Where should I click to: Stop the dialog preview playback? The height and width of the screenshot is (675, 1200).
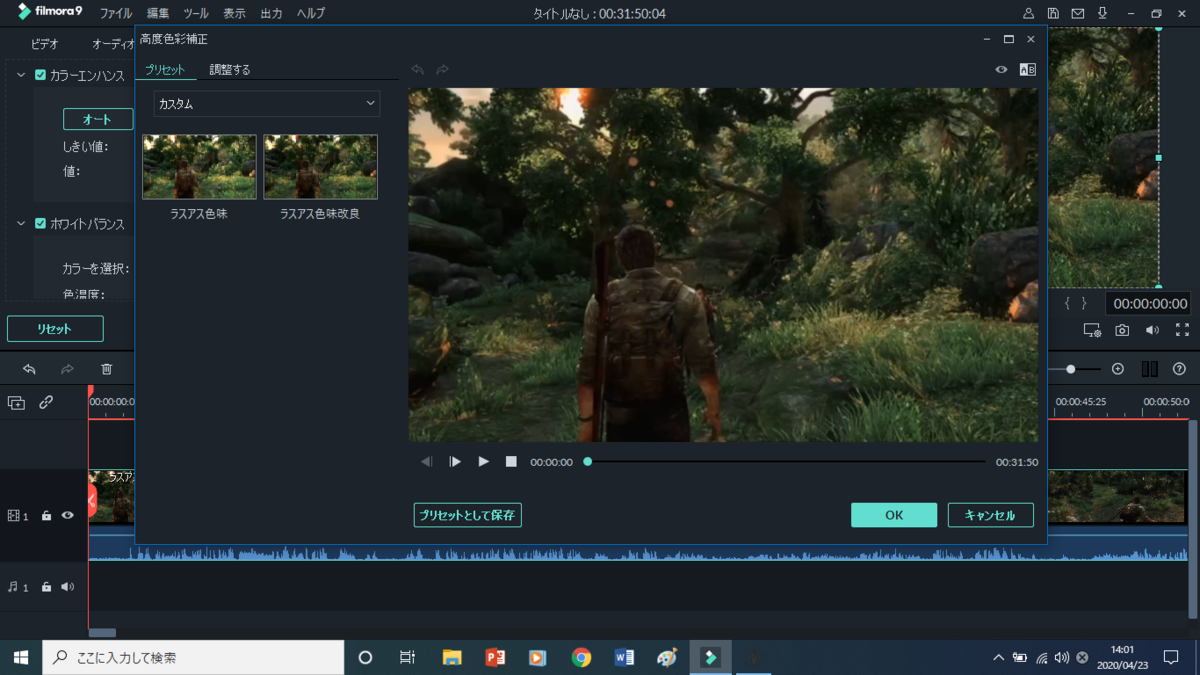point(511,461)
